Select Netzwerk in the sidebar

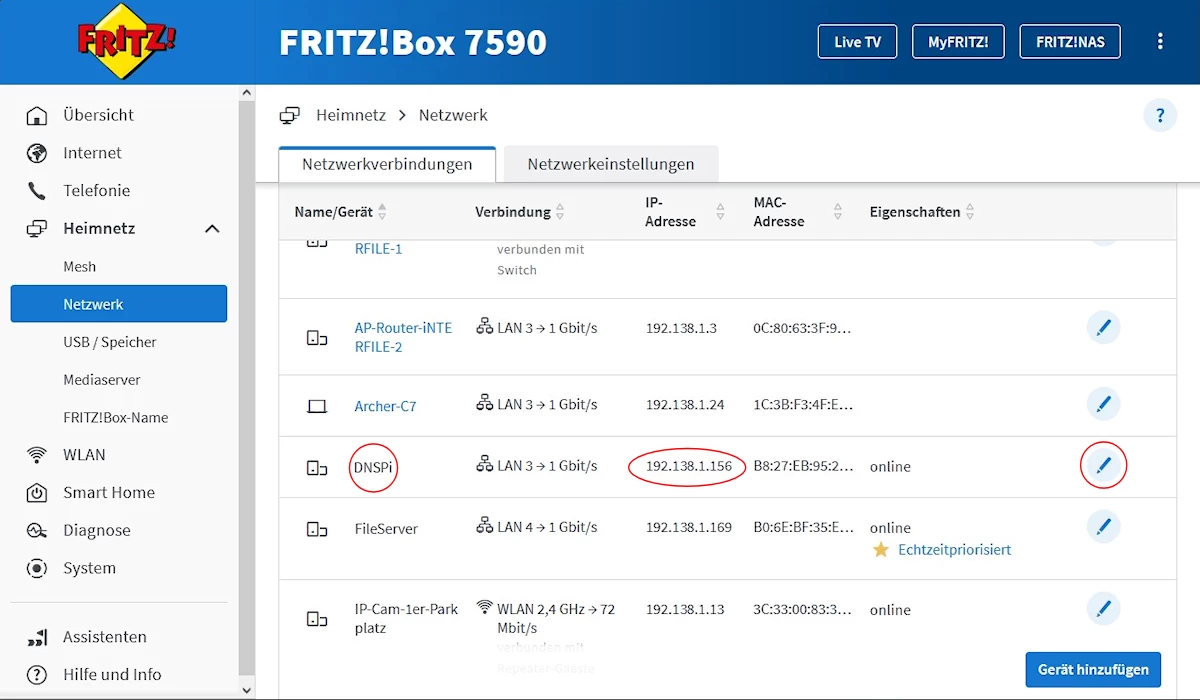(119, 304)
